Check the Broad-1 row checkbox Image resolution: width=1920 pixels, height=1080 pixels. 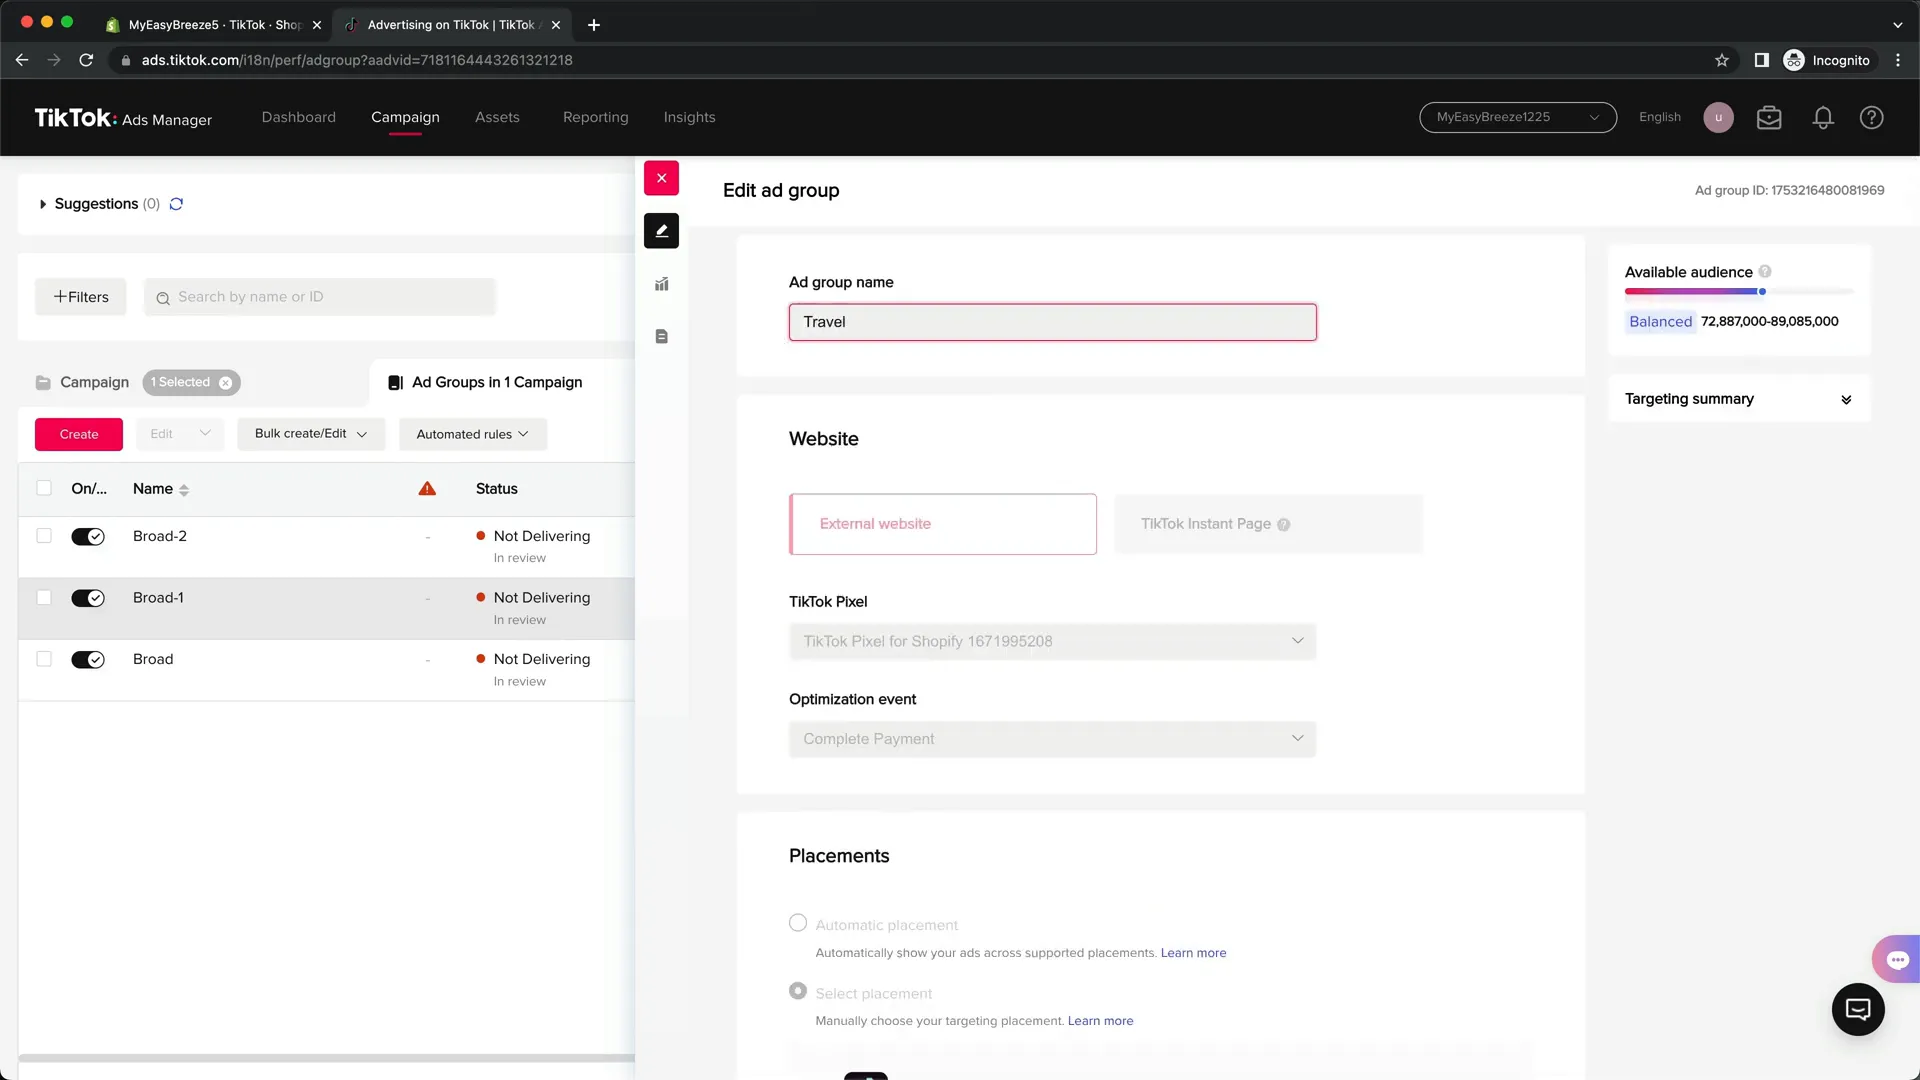click(44, 598)
